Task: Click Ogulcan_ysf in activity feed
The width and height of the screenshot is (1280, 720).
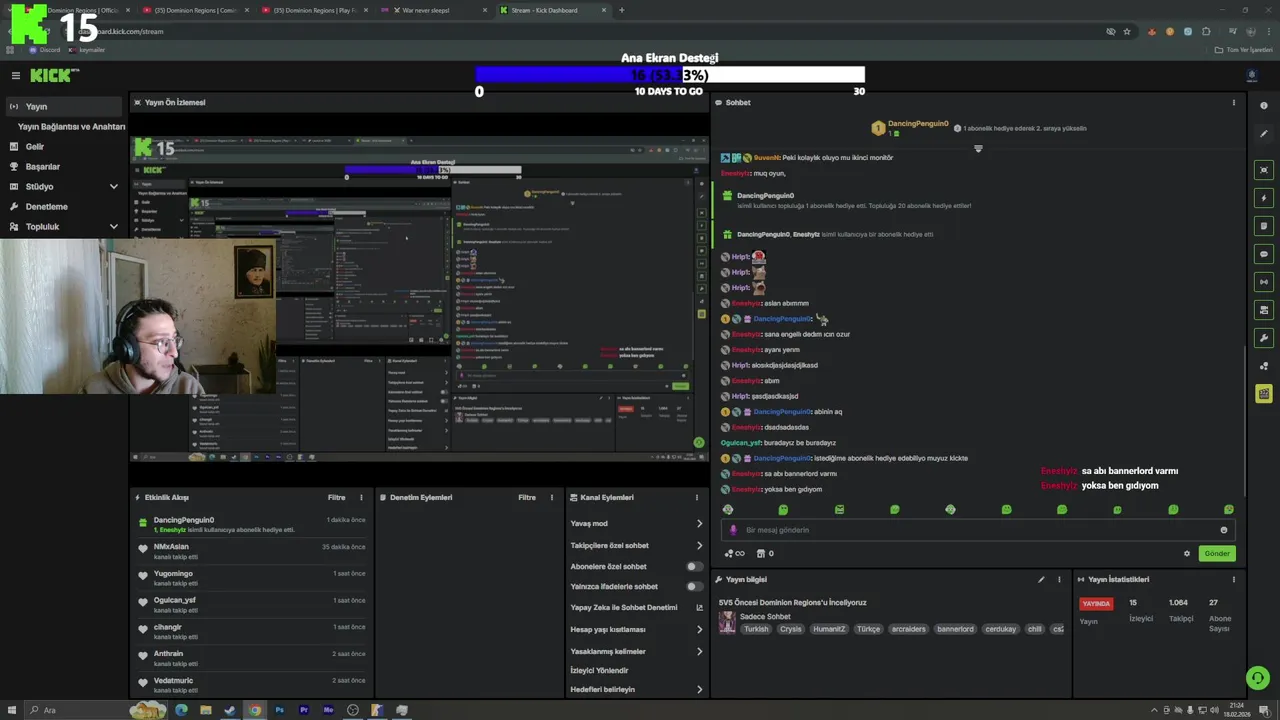Action: (x=252, y=604)
